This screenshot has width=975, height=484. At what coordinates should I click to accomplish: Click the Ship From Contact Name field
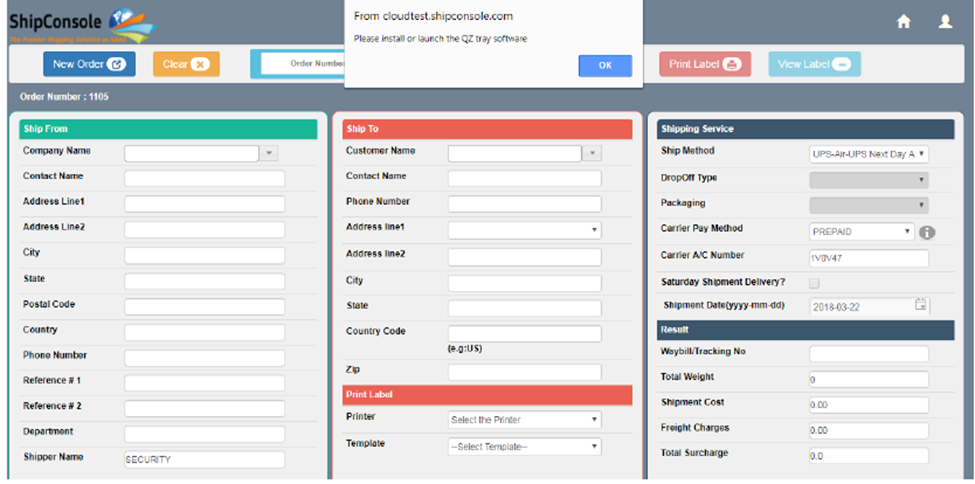click(x=205, y=179)
